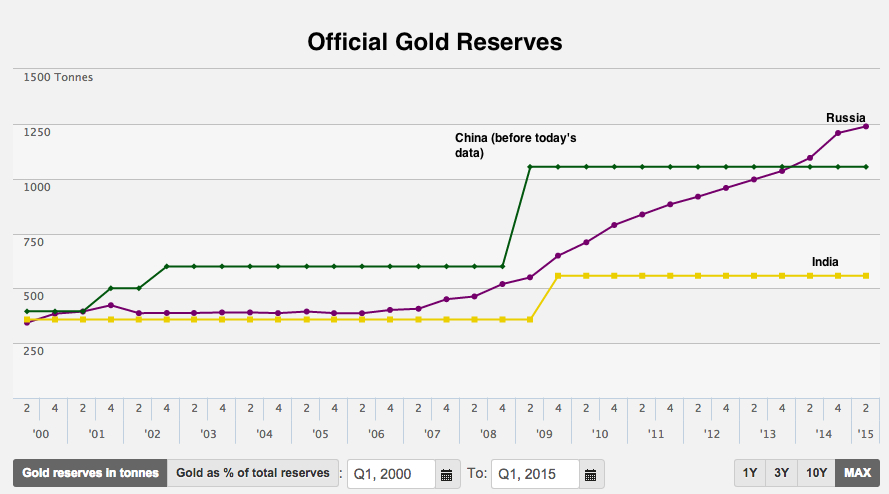Select the MAX time range
889x494 pixels.
(857, 473)
